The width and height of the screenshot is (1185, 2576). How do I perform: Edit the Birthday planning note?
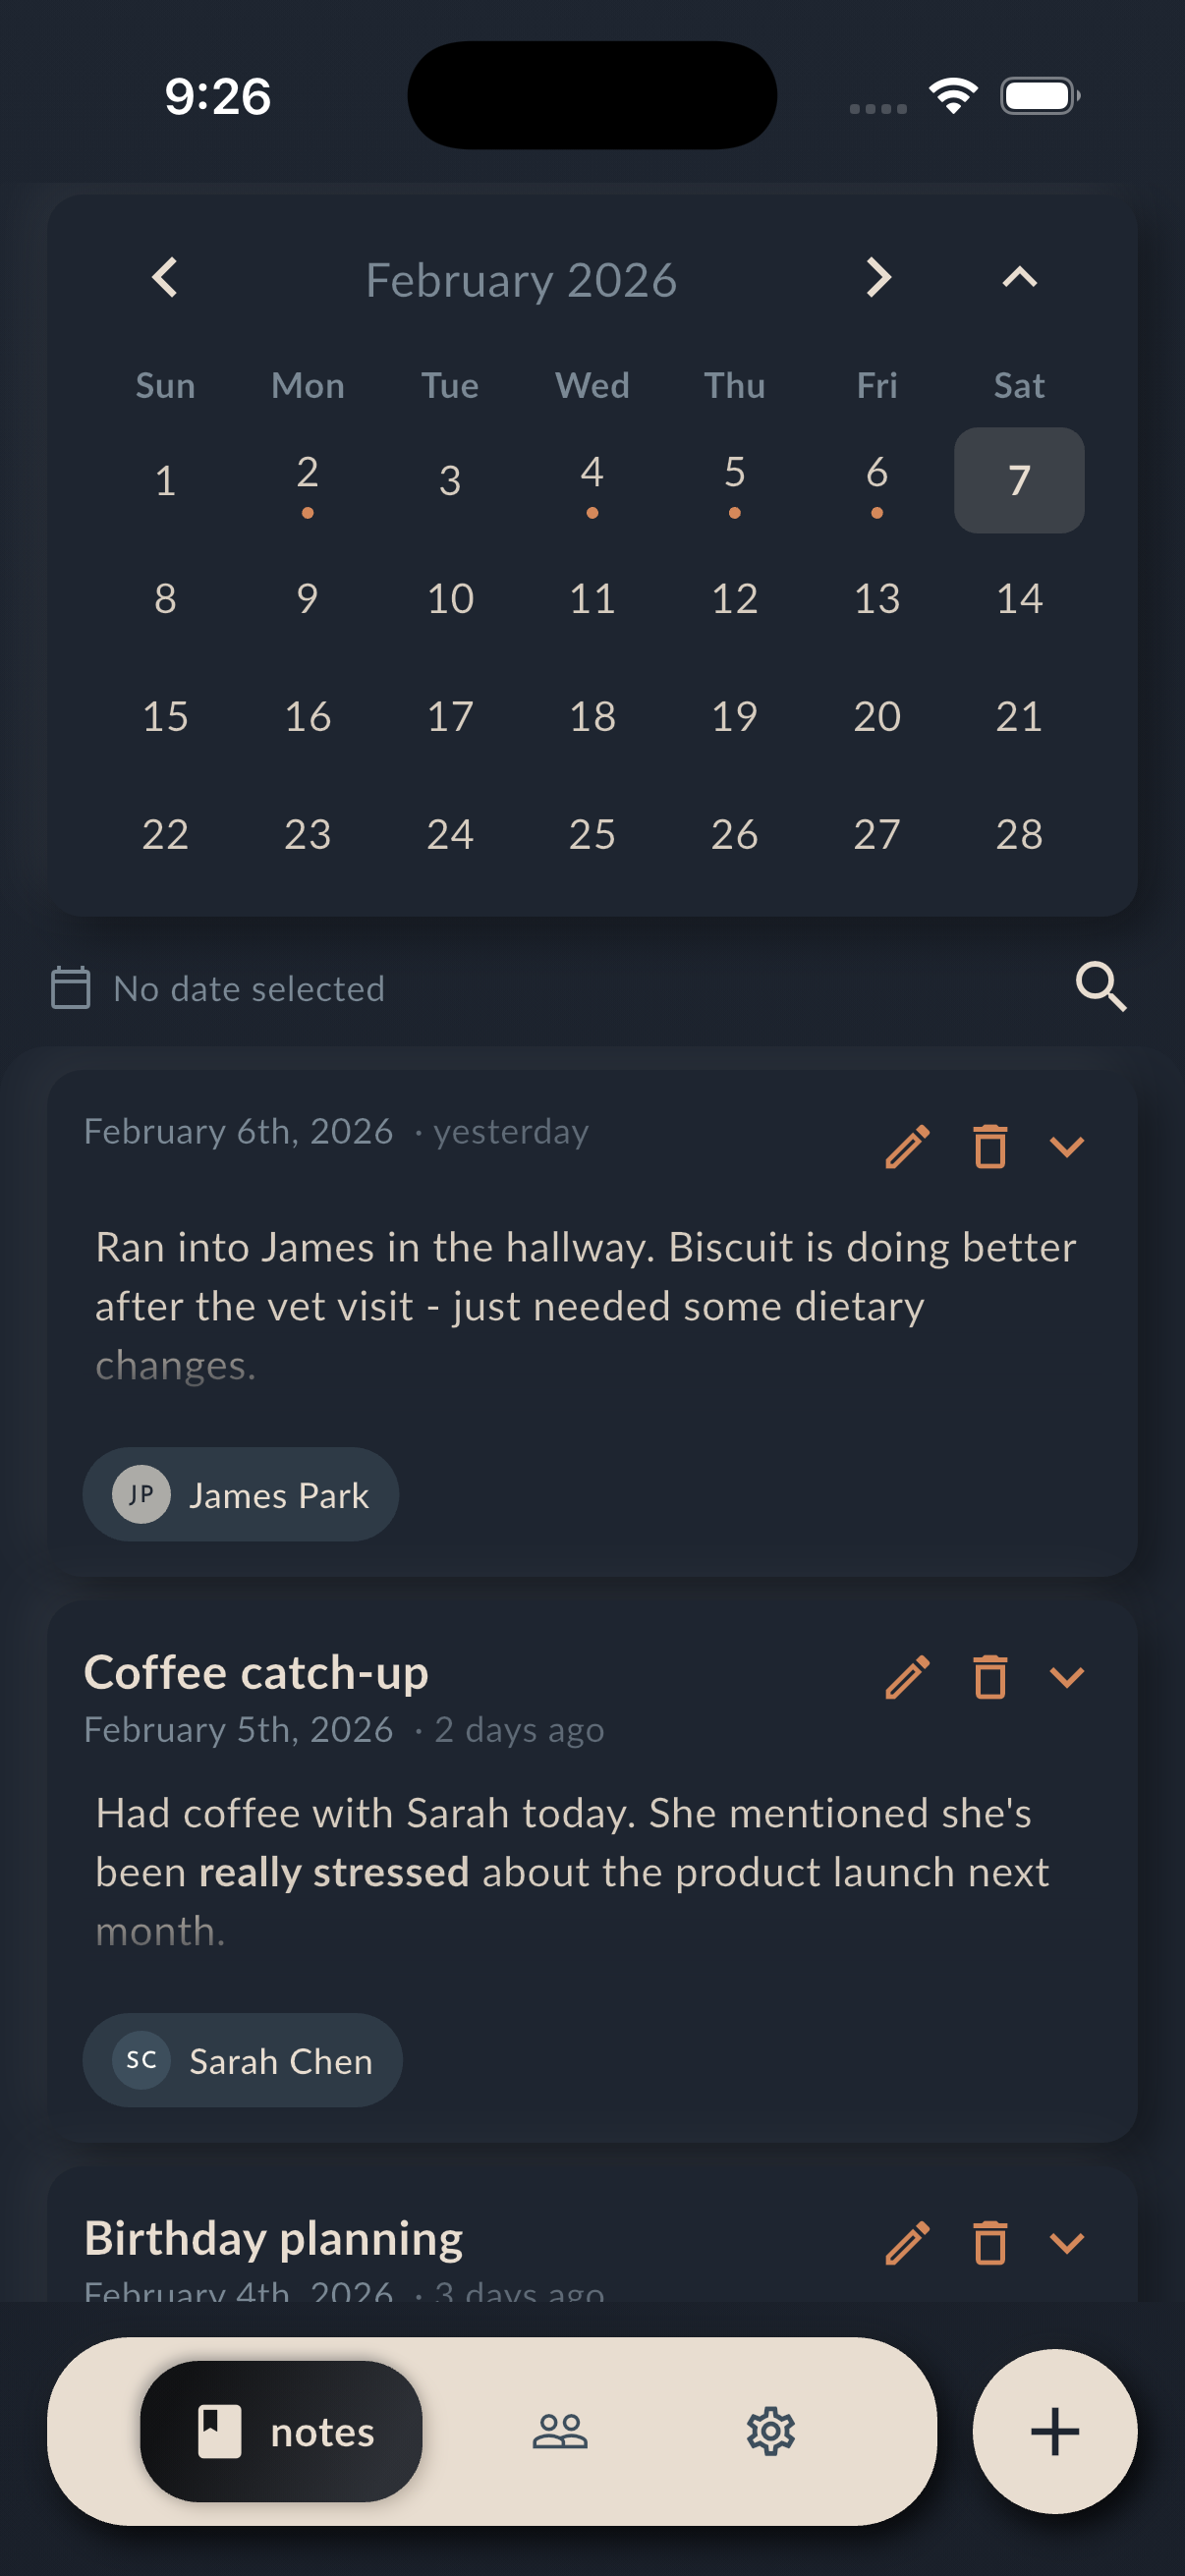pyautogui.click(x=908, y=2243)
